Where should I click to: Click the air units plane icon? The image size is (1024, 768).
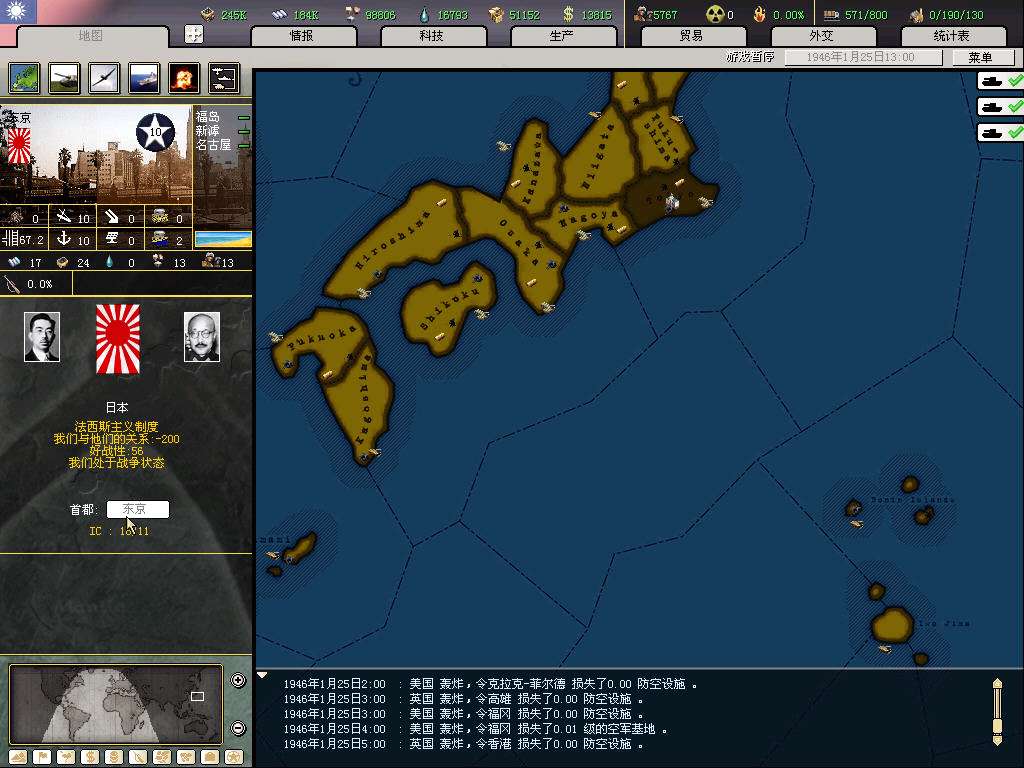pyautogui.click(x=103, y=78)
